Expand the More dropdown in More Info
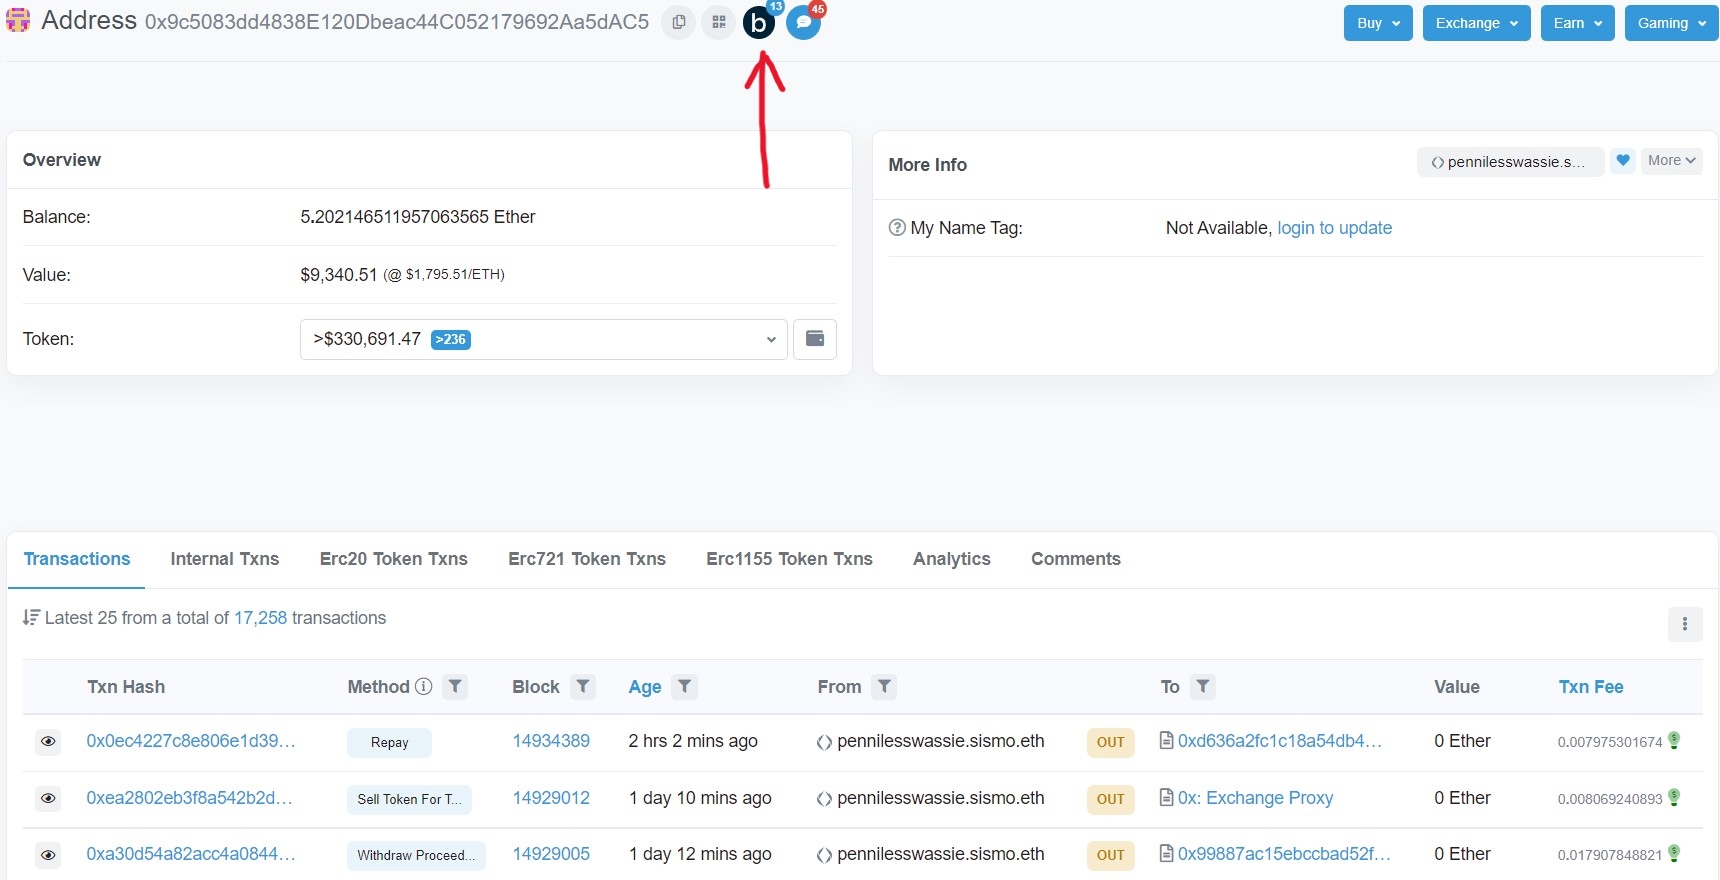 click(x=1671, y=161)
